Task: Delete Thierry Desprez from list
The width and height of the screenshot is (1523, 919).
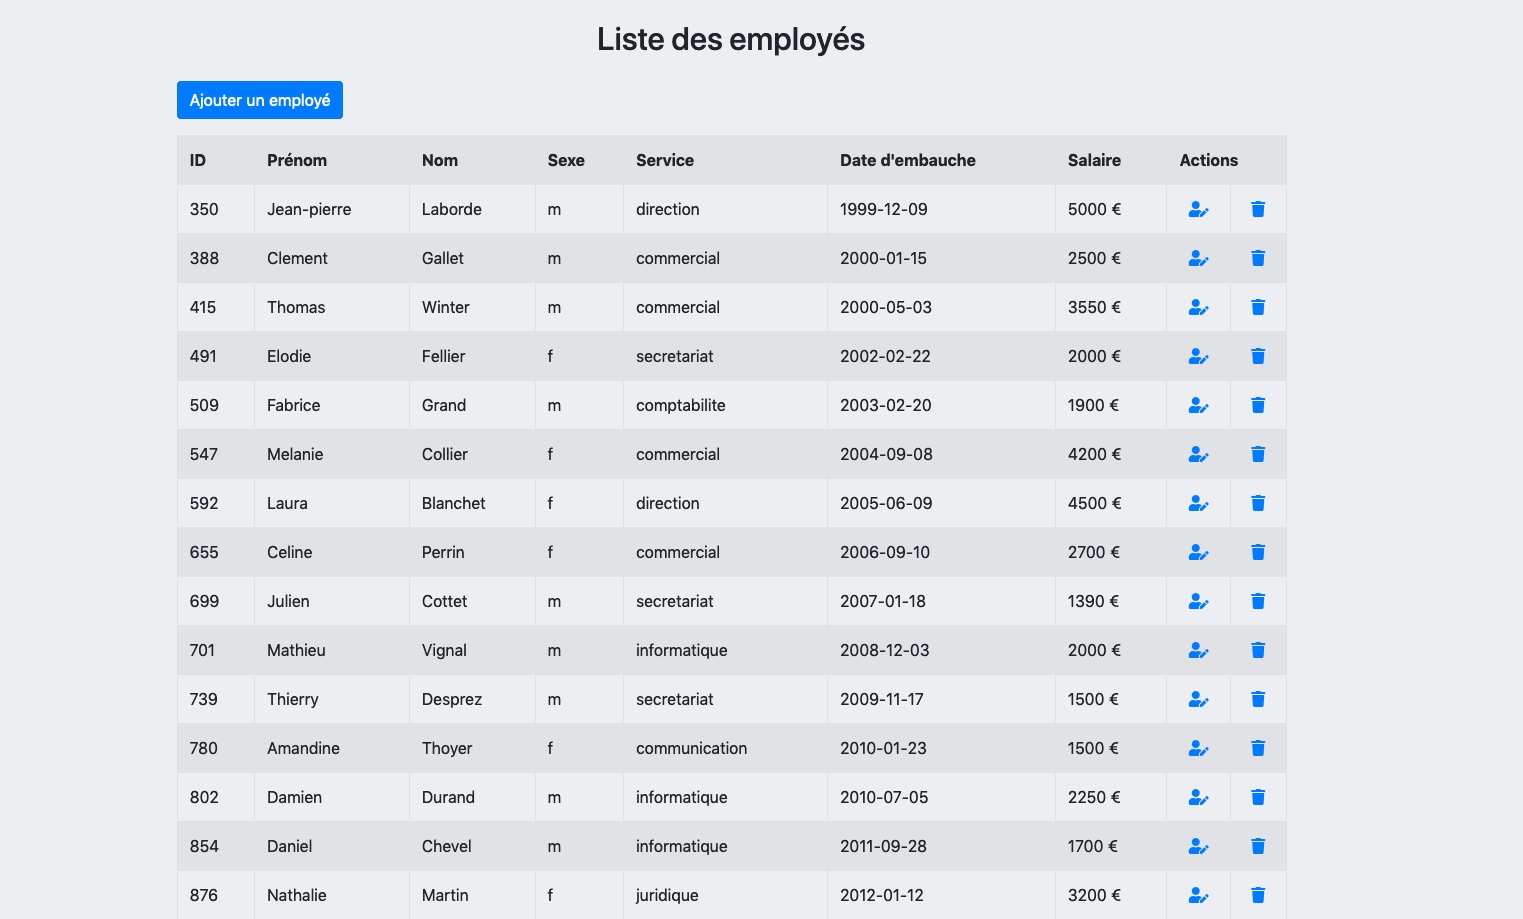Action: pyautogui.click(x=1258, y=699)
